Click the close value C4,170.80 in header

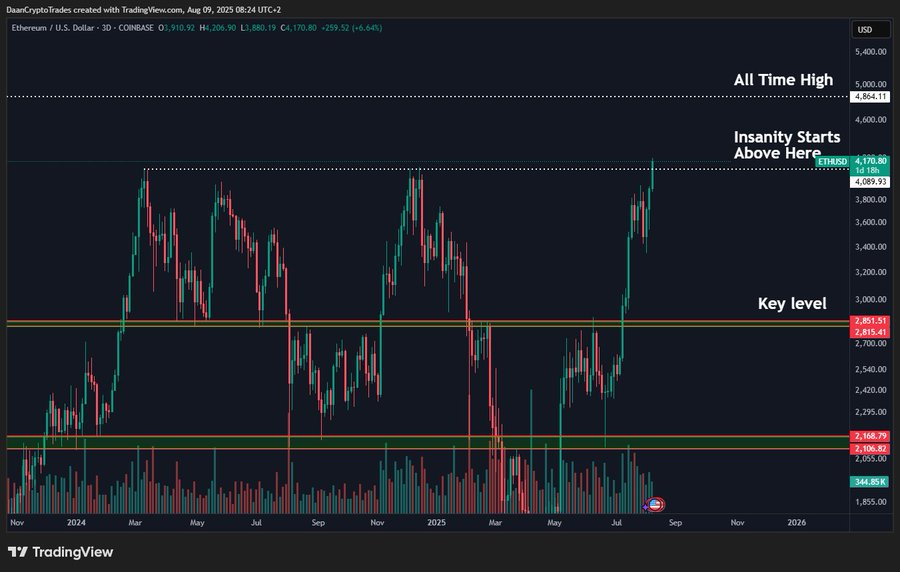point(298,28)
